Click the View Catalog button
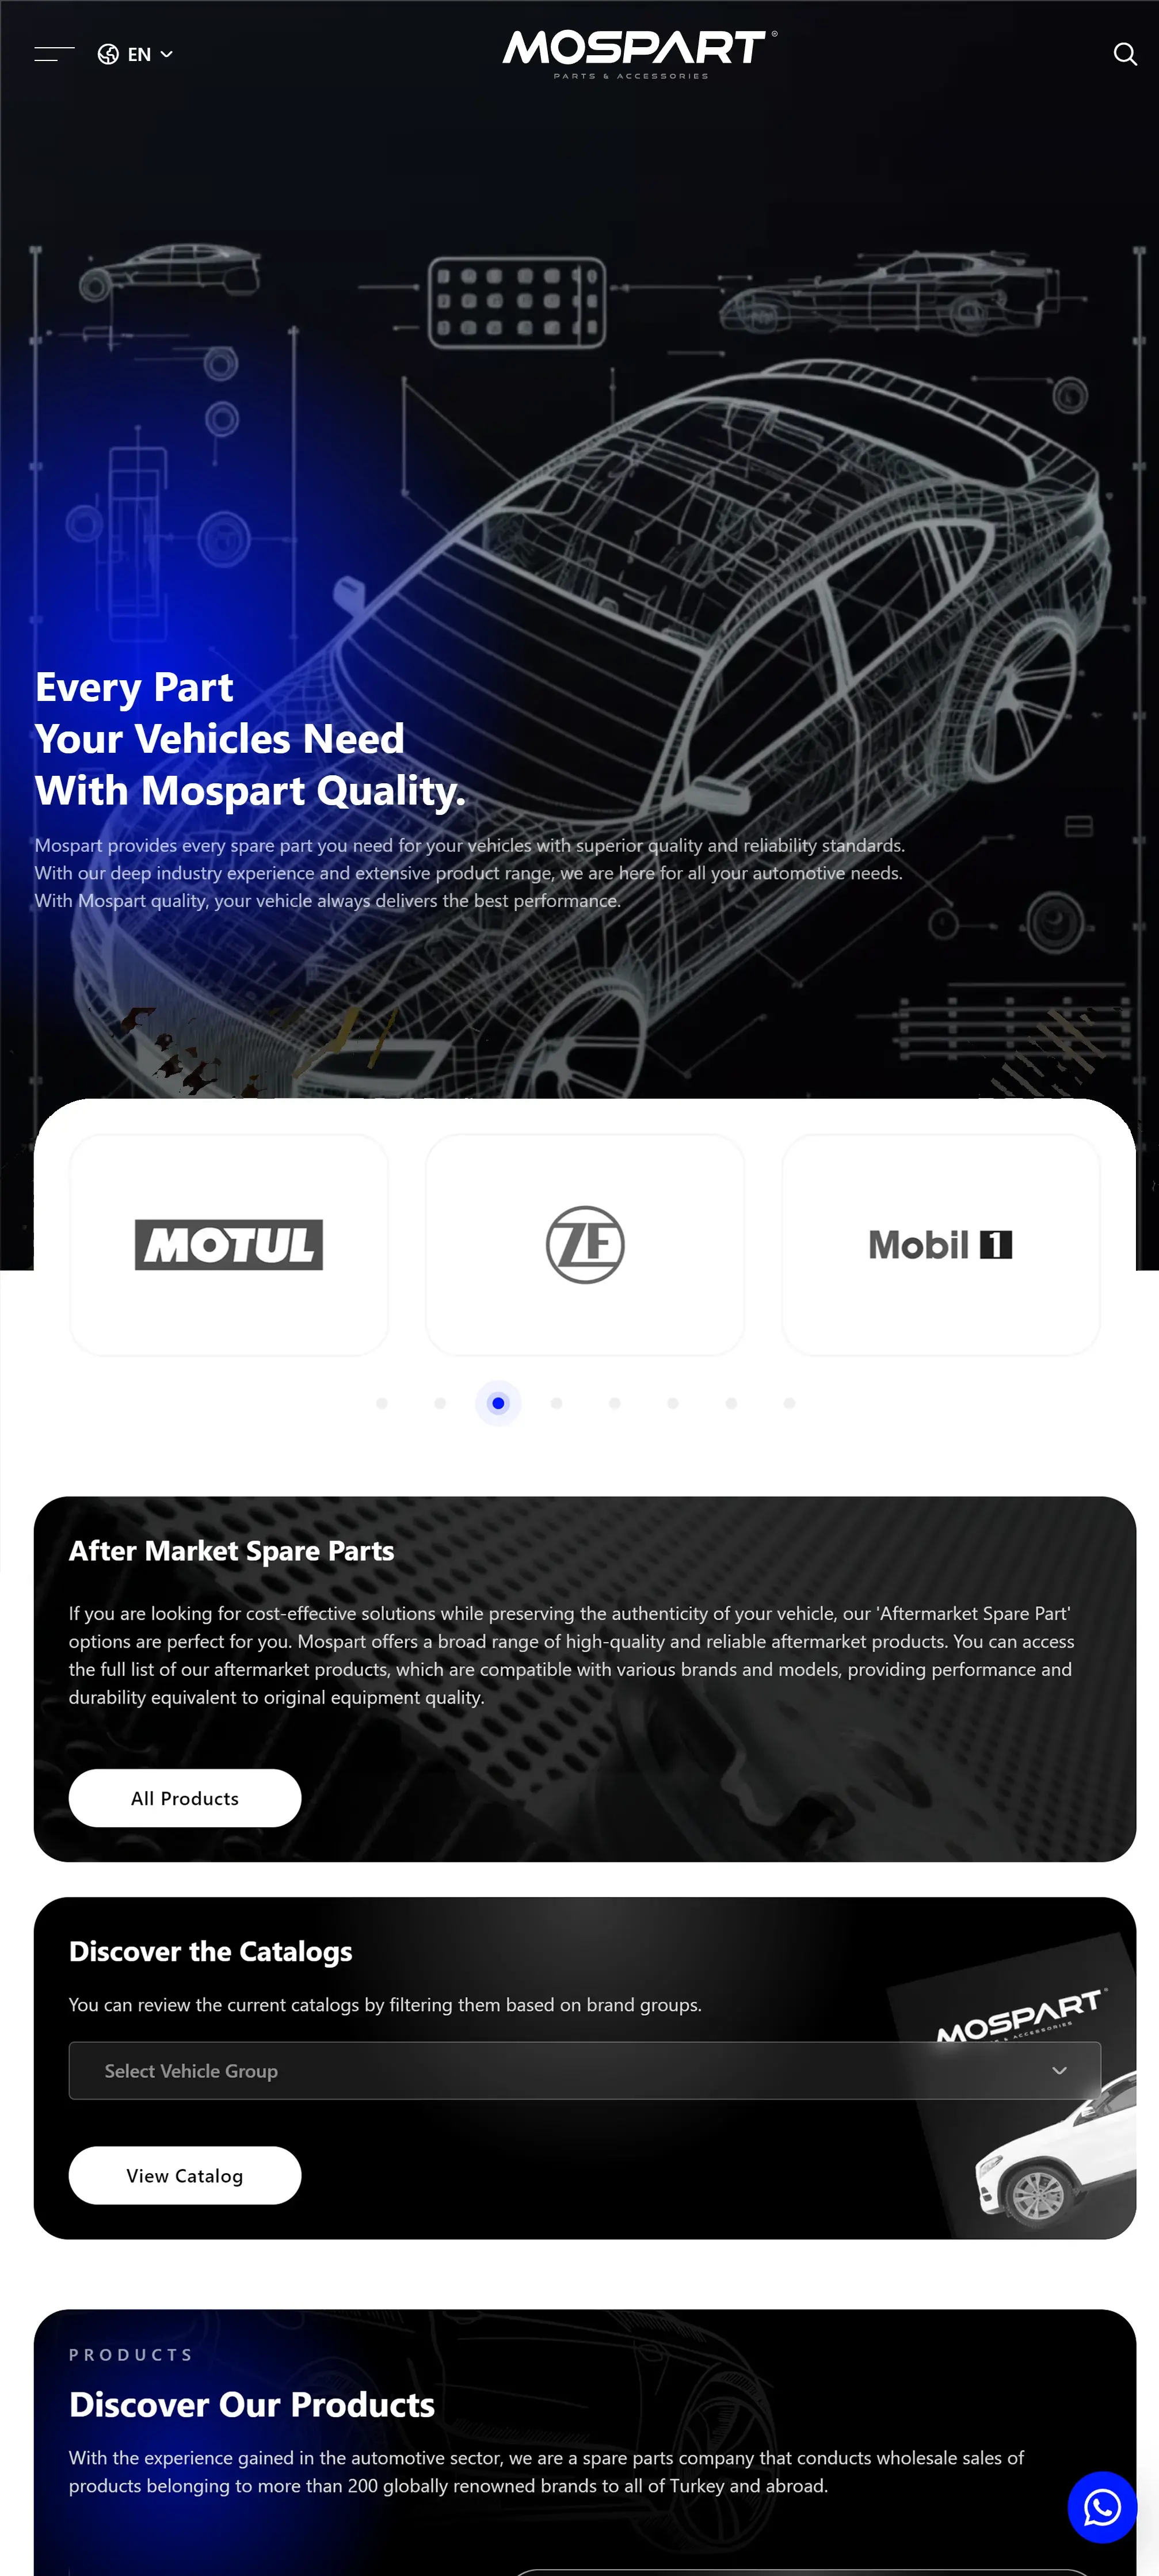This screenshot has width=1159, height=2576. (x=184, y=2175)
